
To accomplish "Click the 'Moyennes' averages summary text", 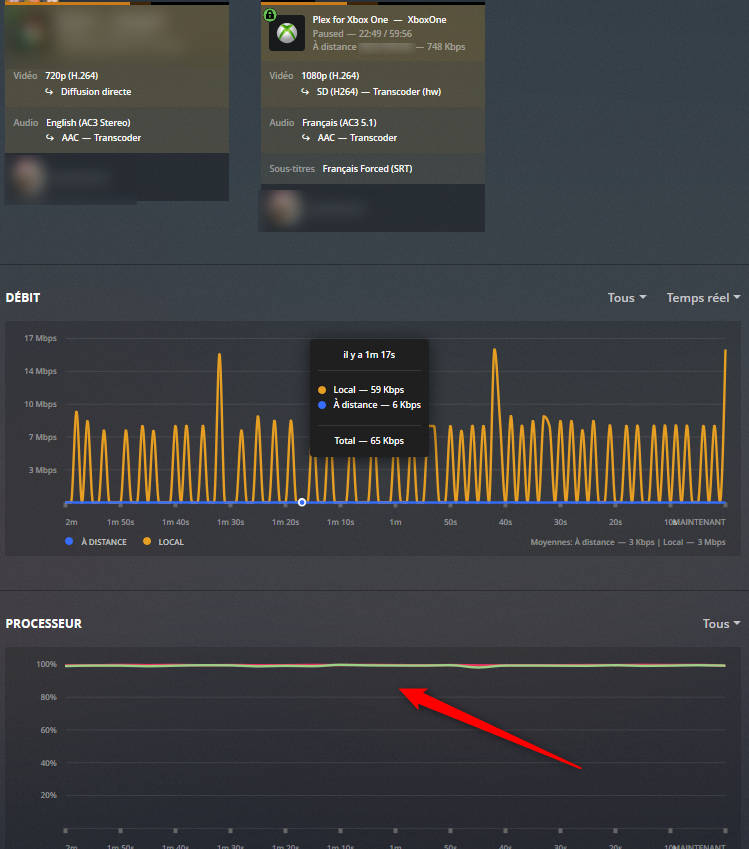I will point(628,542).
